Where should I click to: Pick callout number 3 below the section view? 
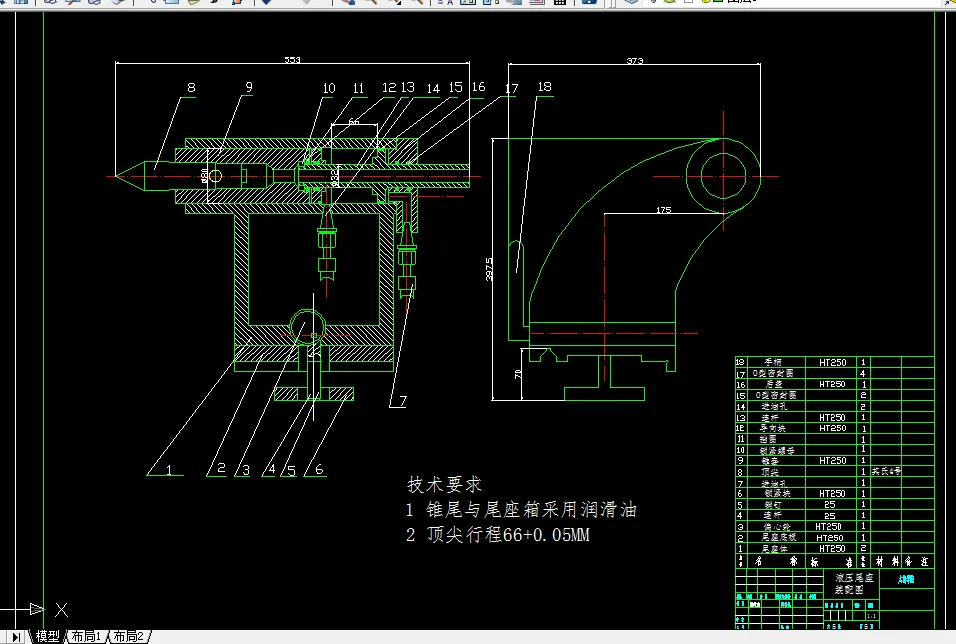coord(246,470)
